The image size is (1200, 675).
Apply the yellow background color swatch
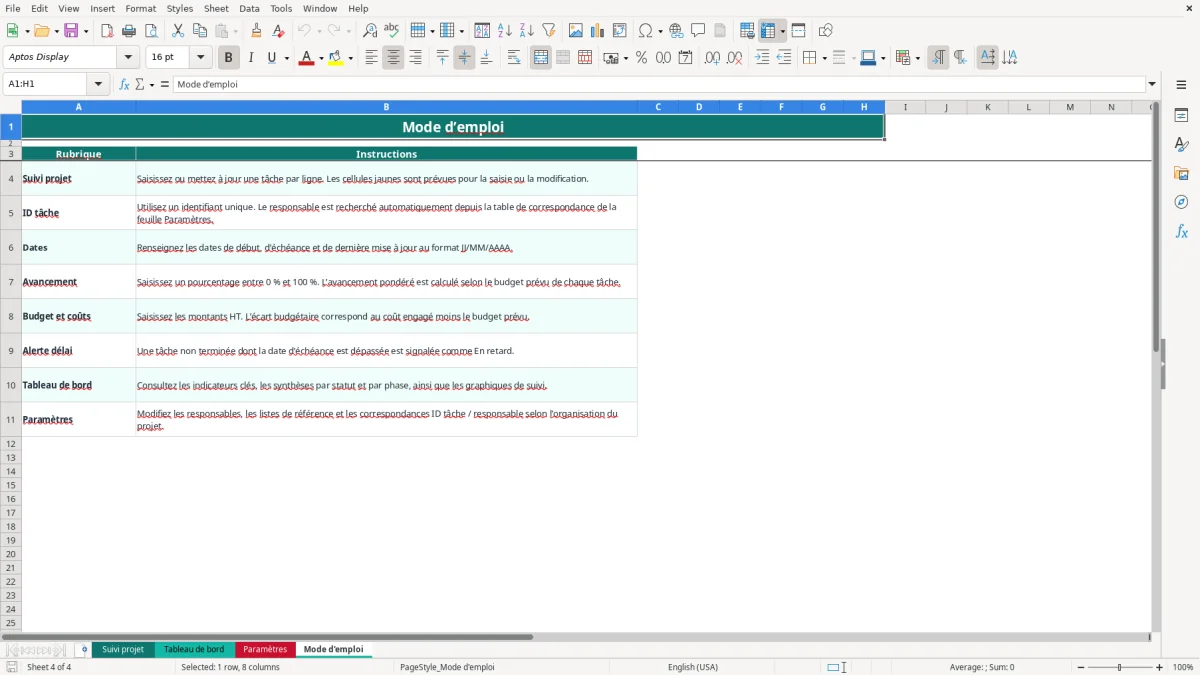click(x=336, y=58)
